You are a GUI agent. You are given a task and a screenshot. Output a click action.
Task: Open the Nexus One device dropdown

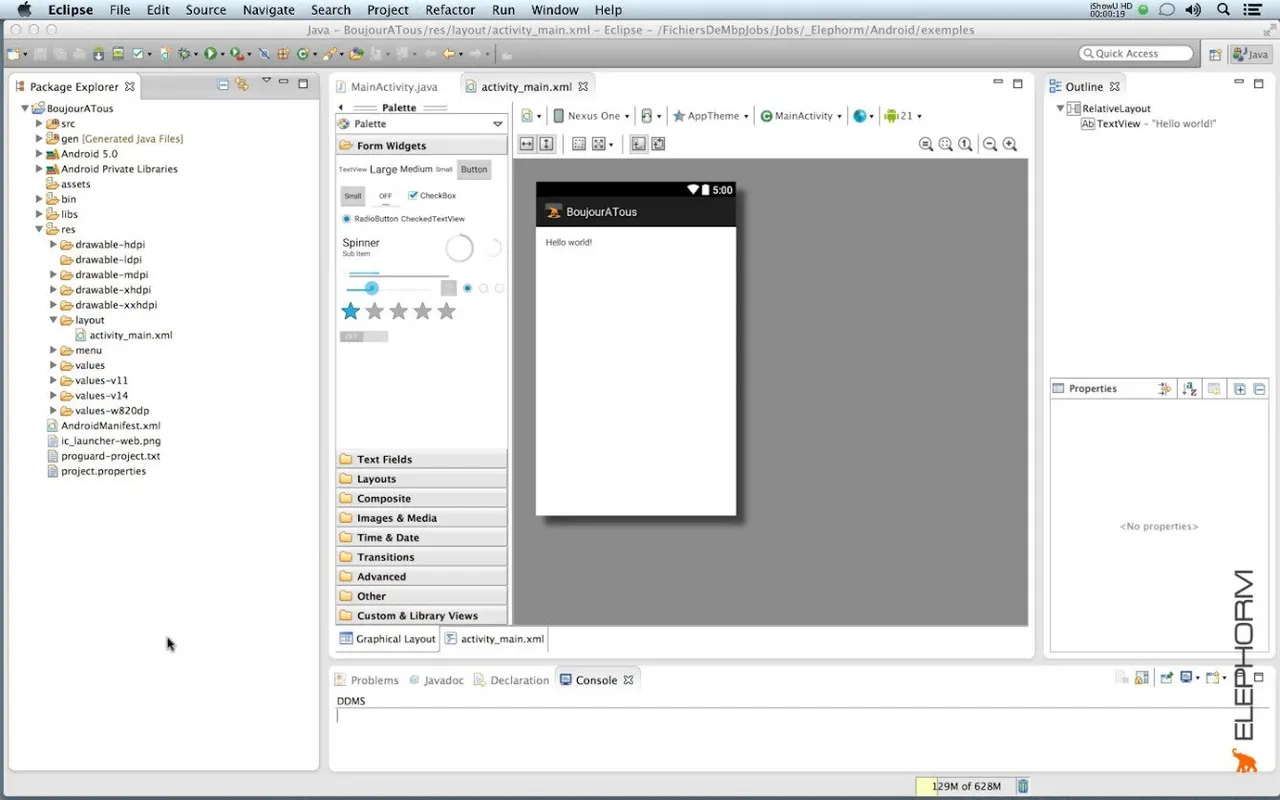pos(591,116)
